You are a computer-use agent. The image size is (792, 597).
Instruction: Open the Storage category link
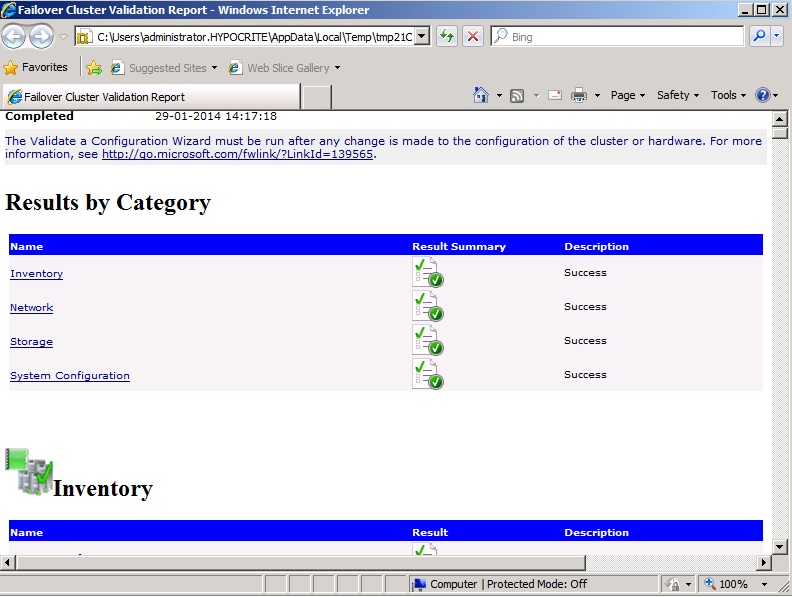(x=31, y=341)
